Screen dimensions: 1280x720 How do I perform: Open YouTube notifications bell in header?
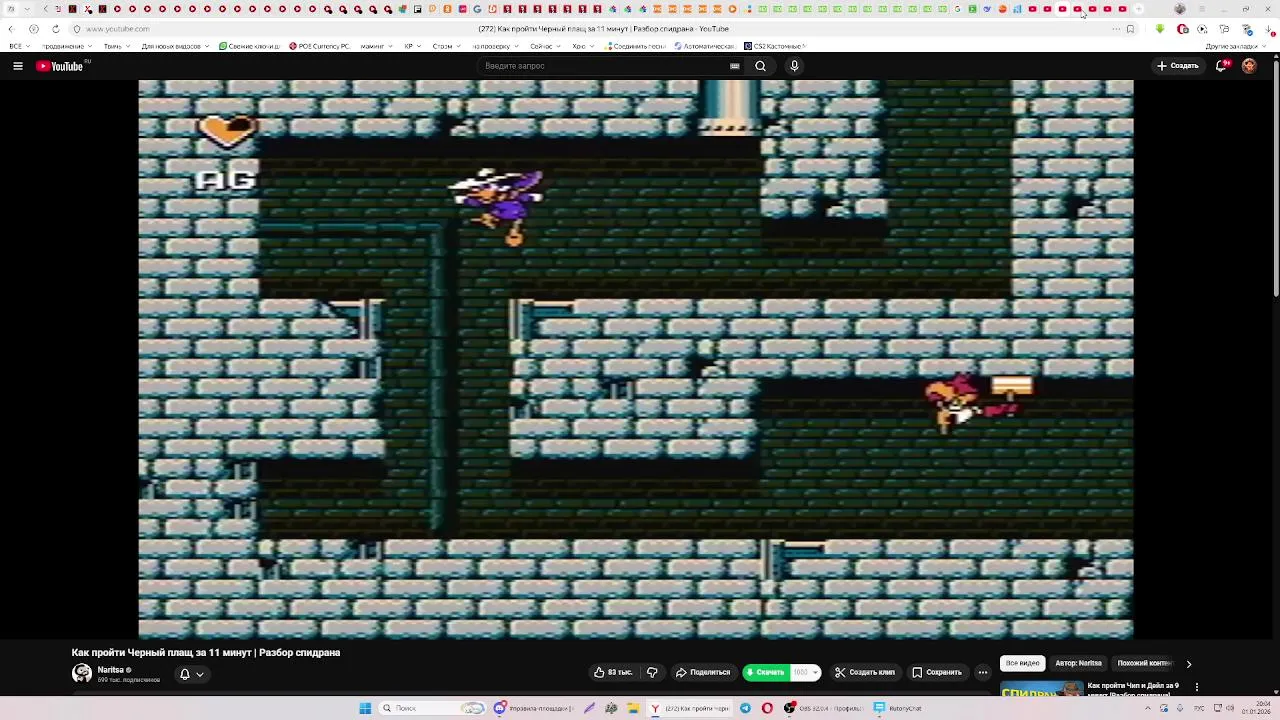click(x=1222, y=66)
